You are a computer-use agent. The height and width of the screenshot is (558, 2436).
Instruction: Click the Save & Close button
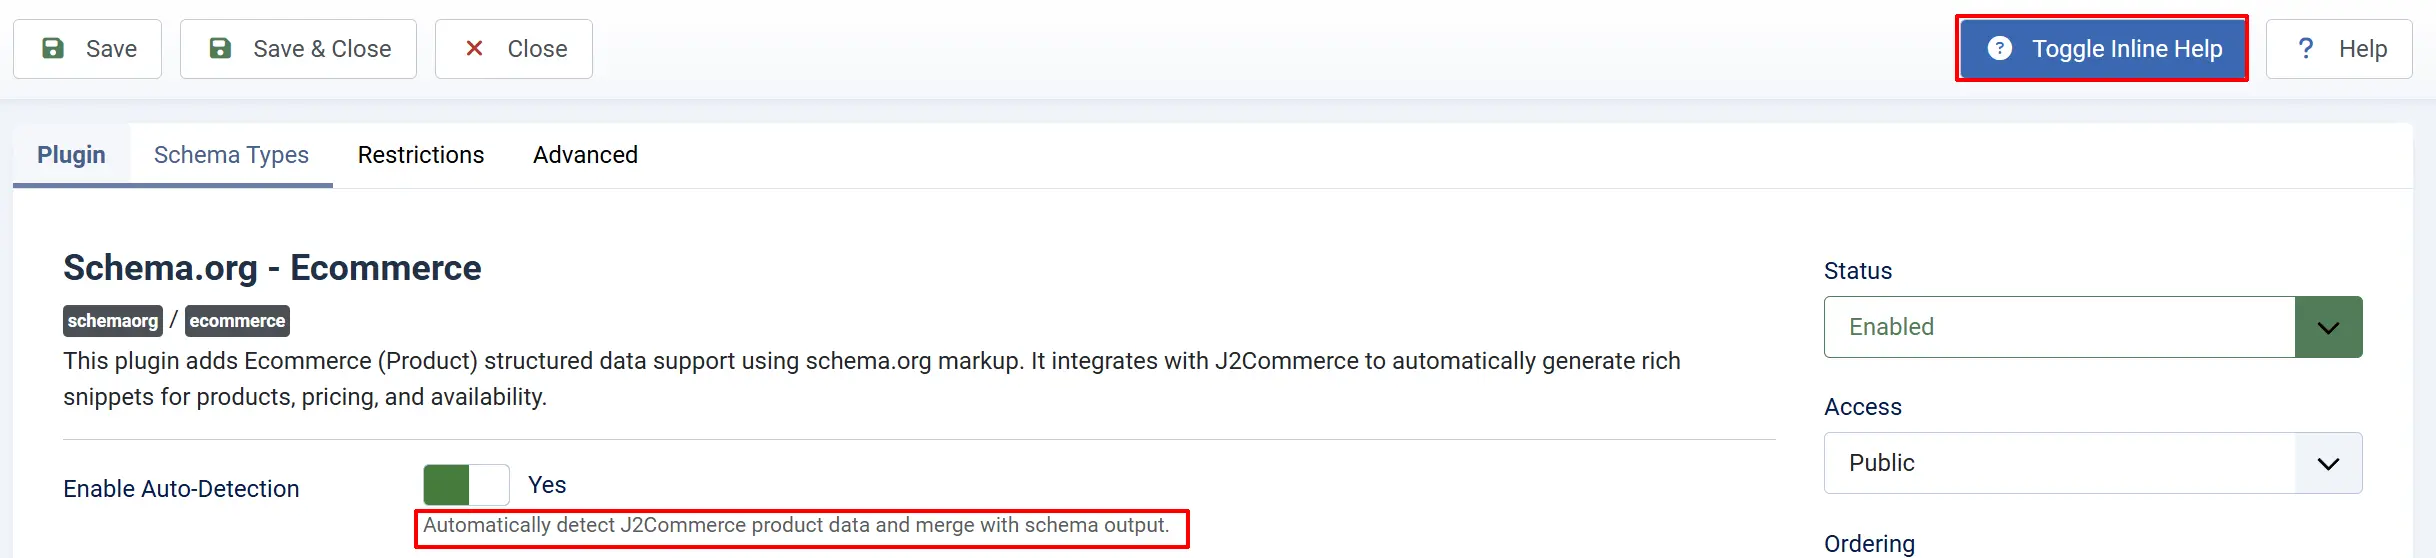(x=298, y=49)
